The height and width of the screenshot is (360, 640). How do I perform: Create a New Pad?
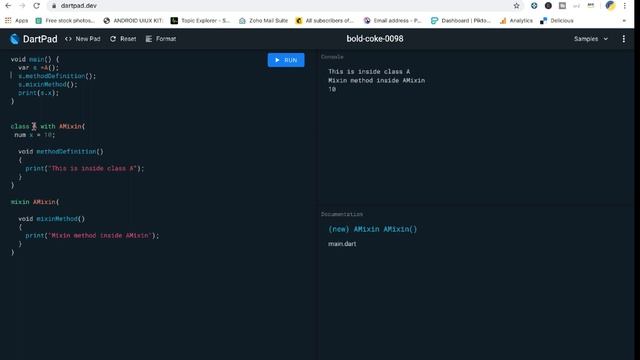[82, 39]
